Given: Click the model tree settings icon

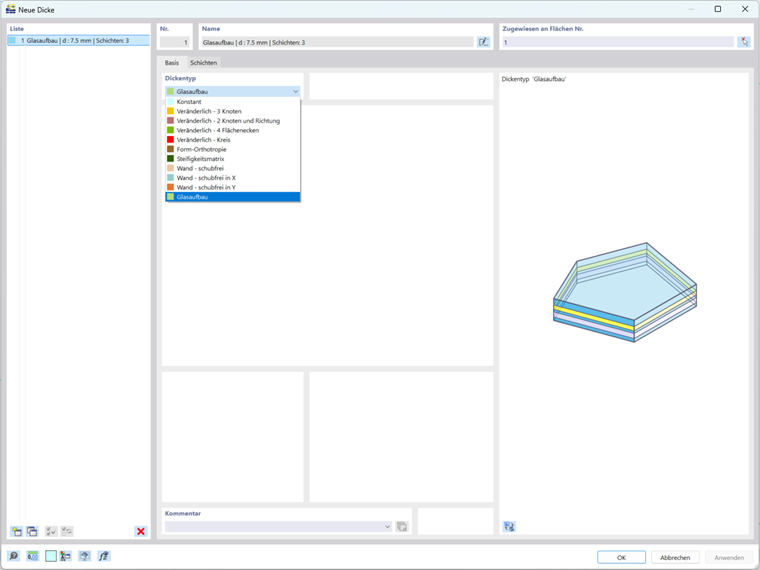Looking at the screenshot, I should (65, 556).
